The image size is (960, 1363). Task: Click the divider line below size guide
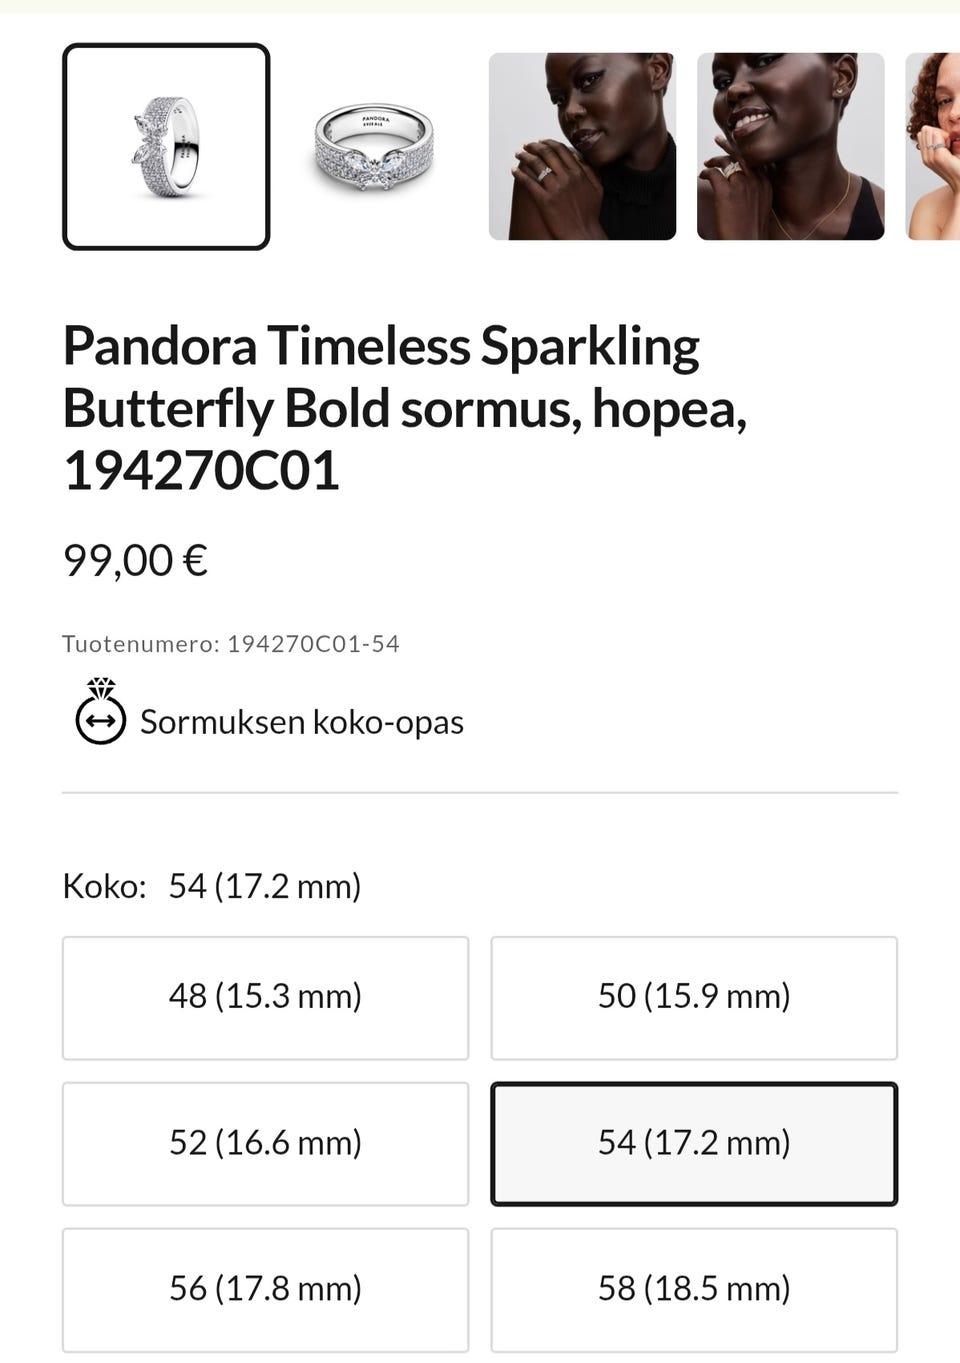coord(480,793)
